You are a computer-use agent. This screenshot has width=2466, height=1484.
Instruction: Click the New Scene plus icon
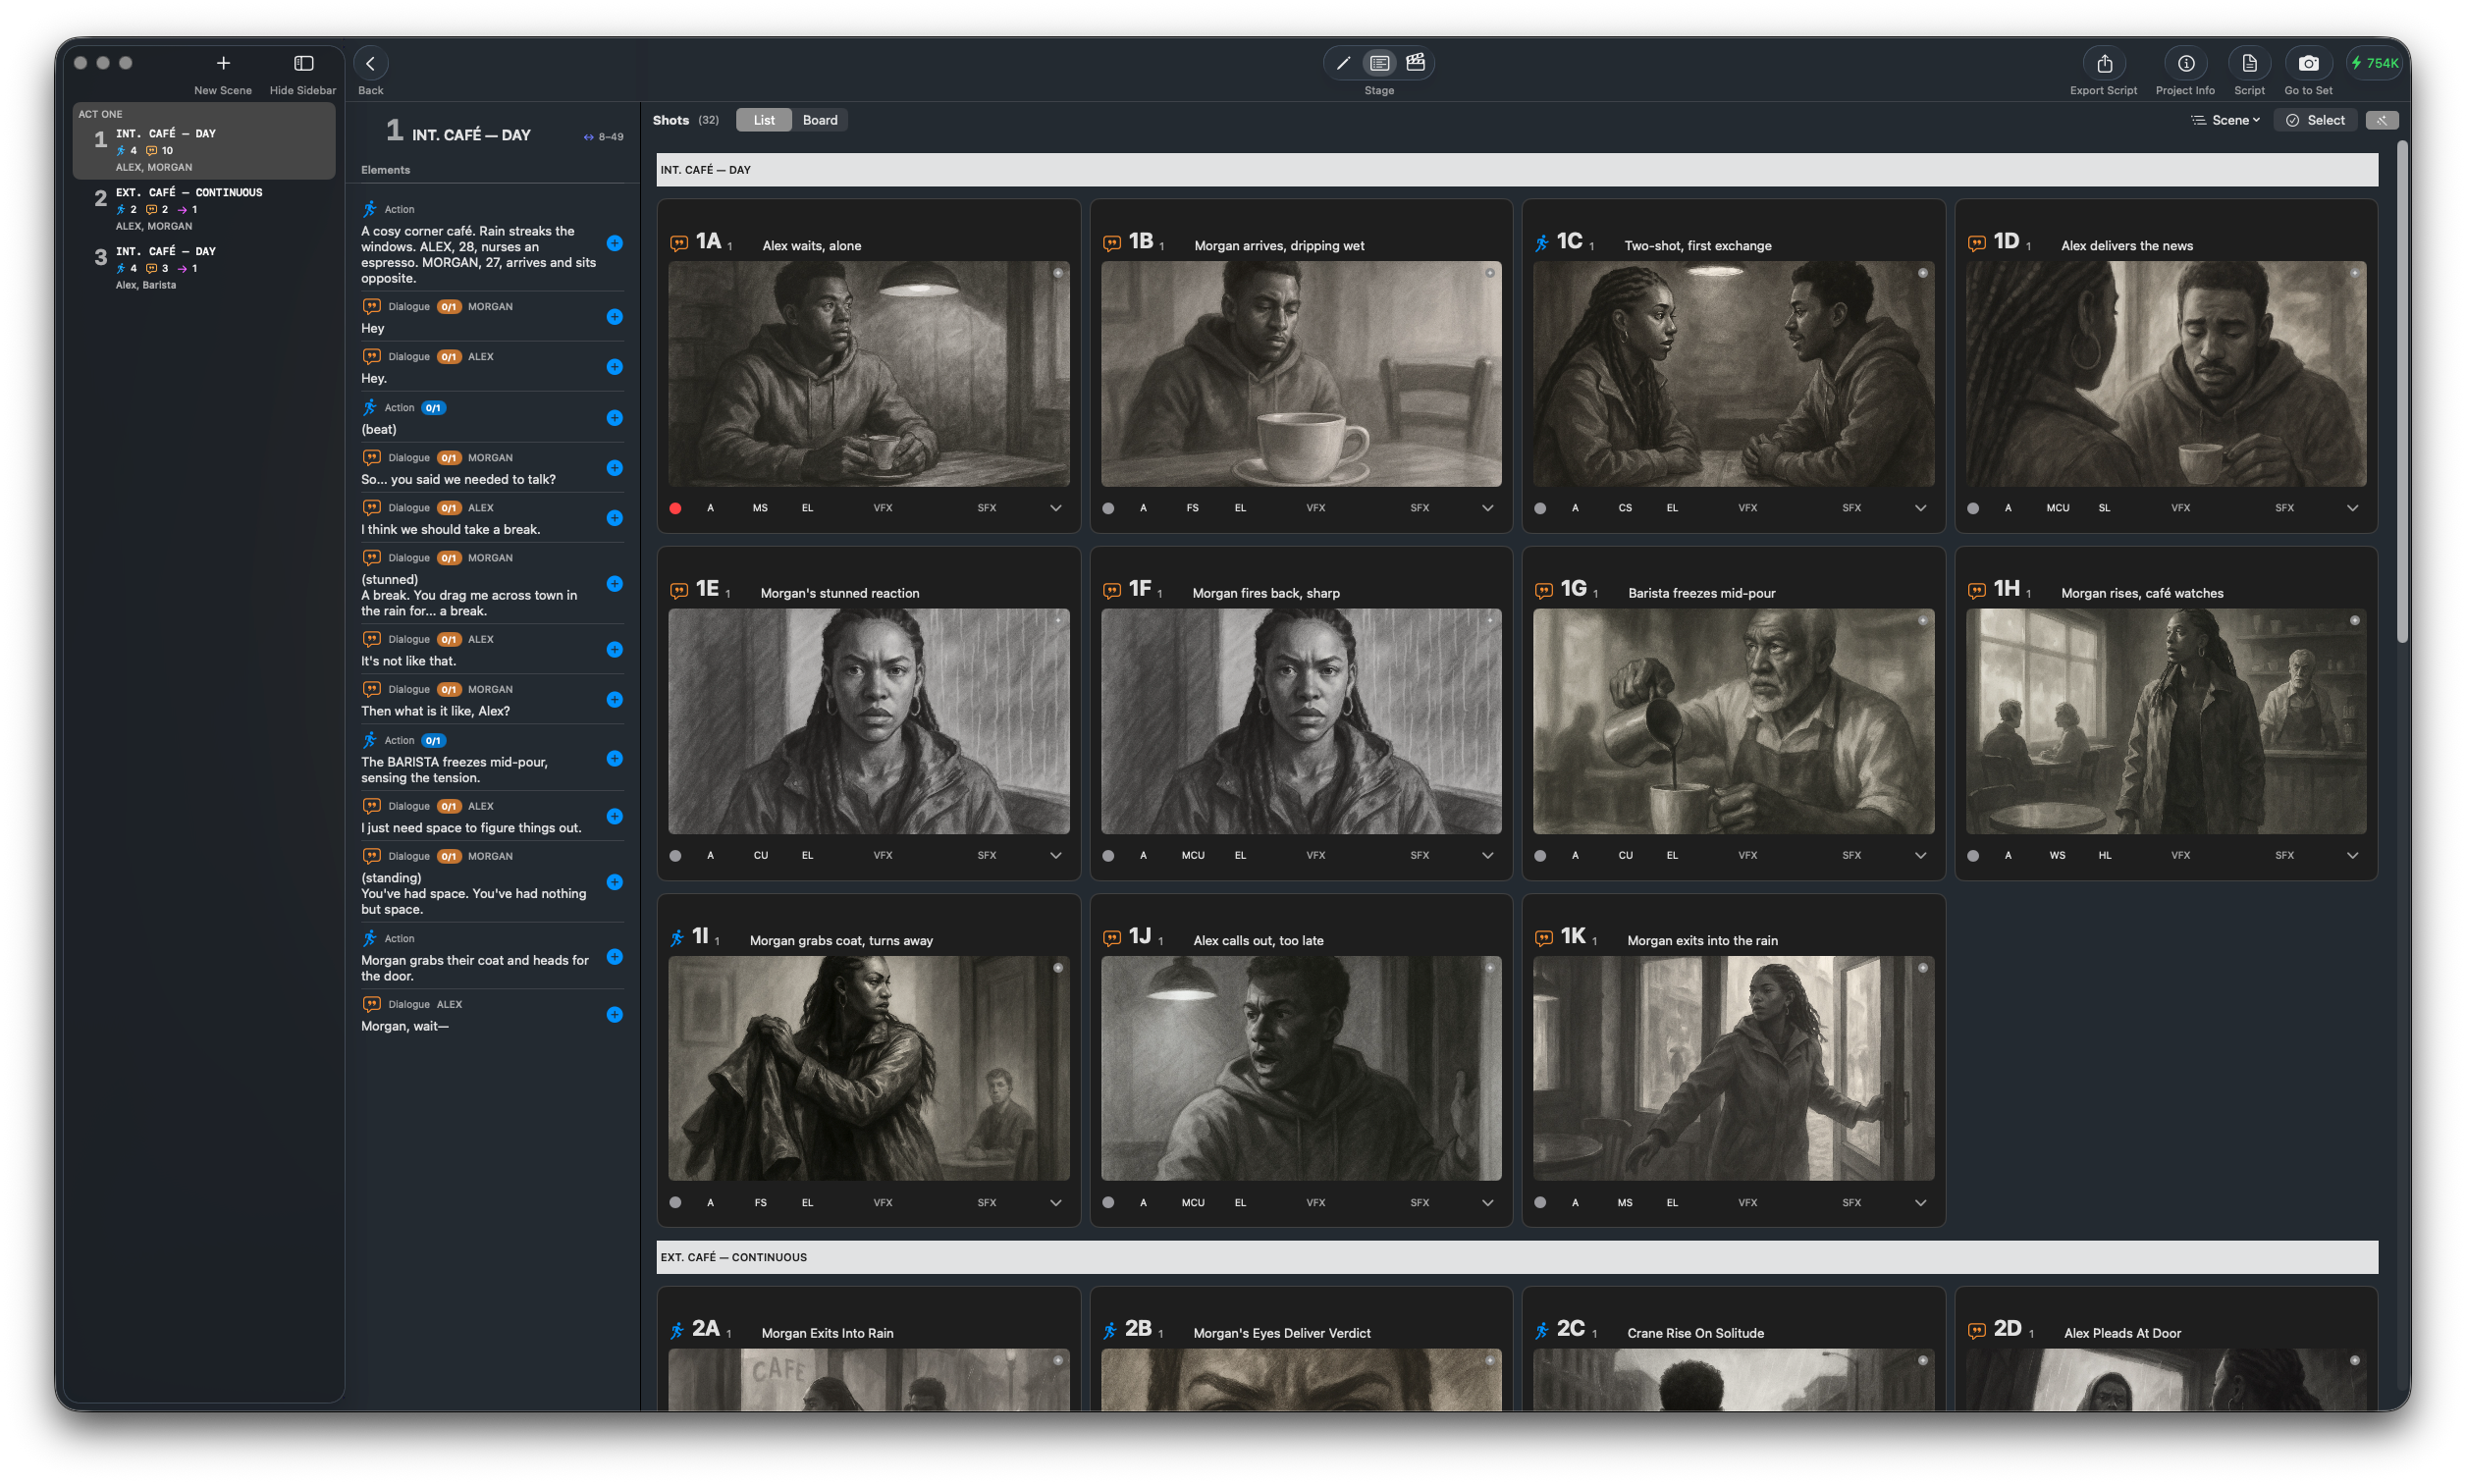coord(223,63)
